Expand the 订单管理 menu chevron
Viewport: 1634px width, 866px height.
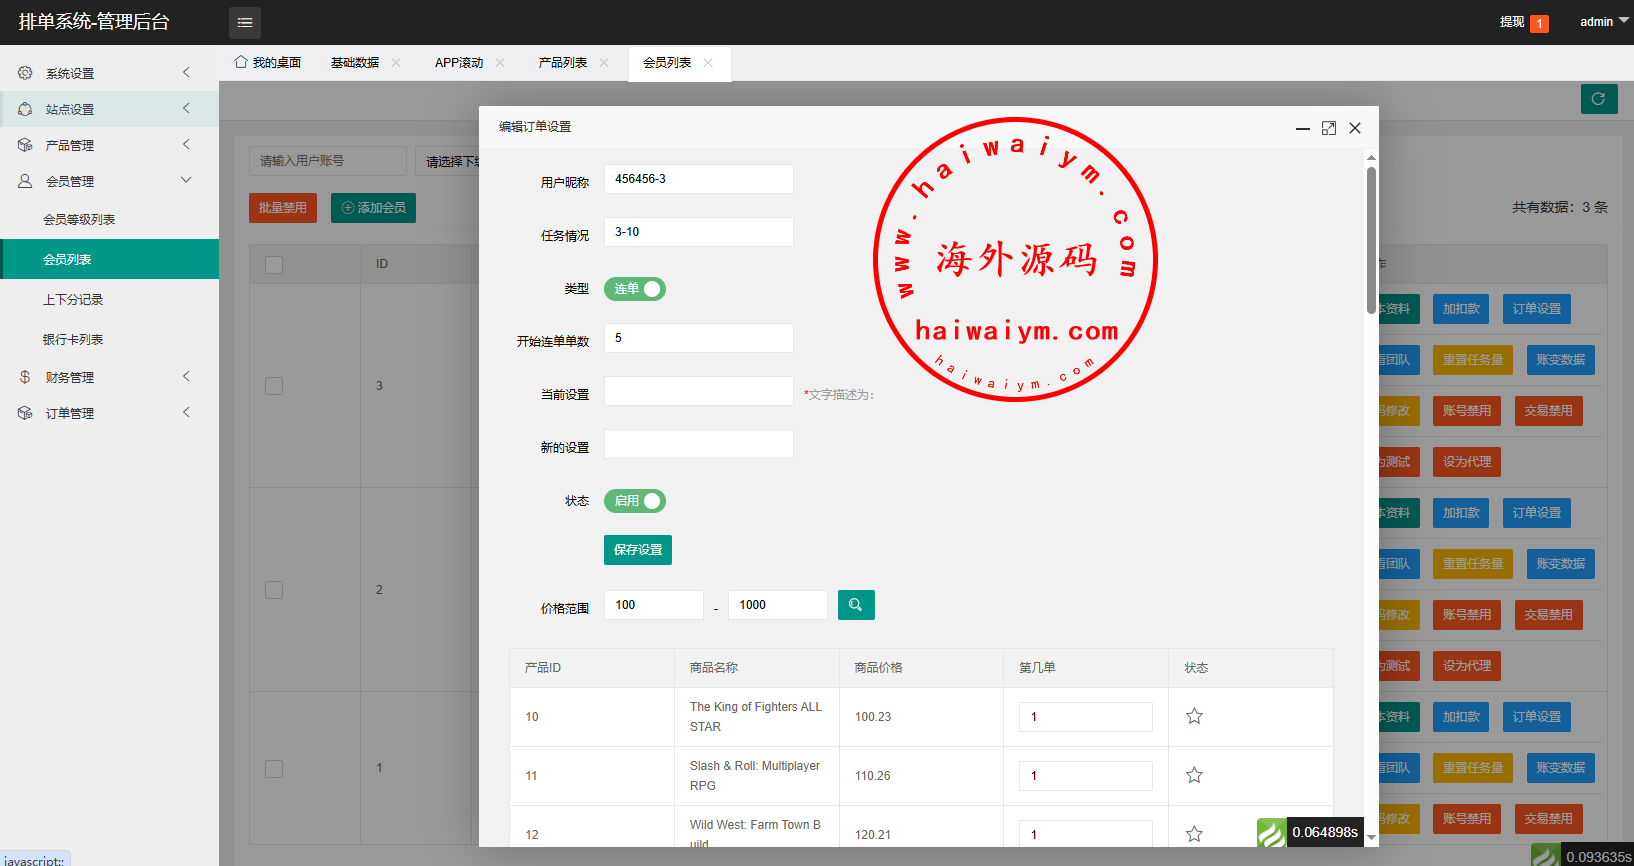pos(186,412)
